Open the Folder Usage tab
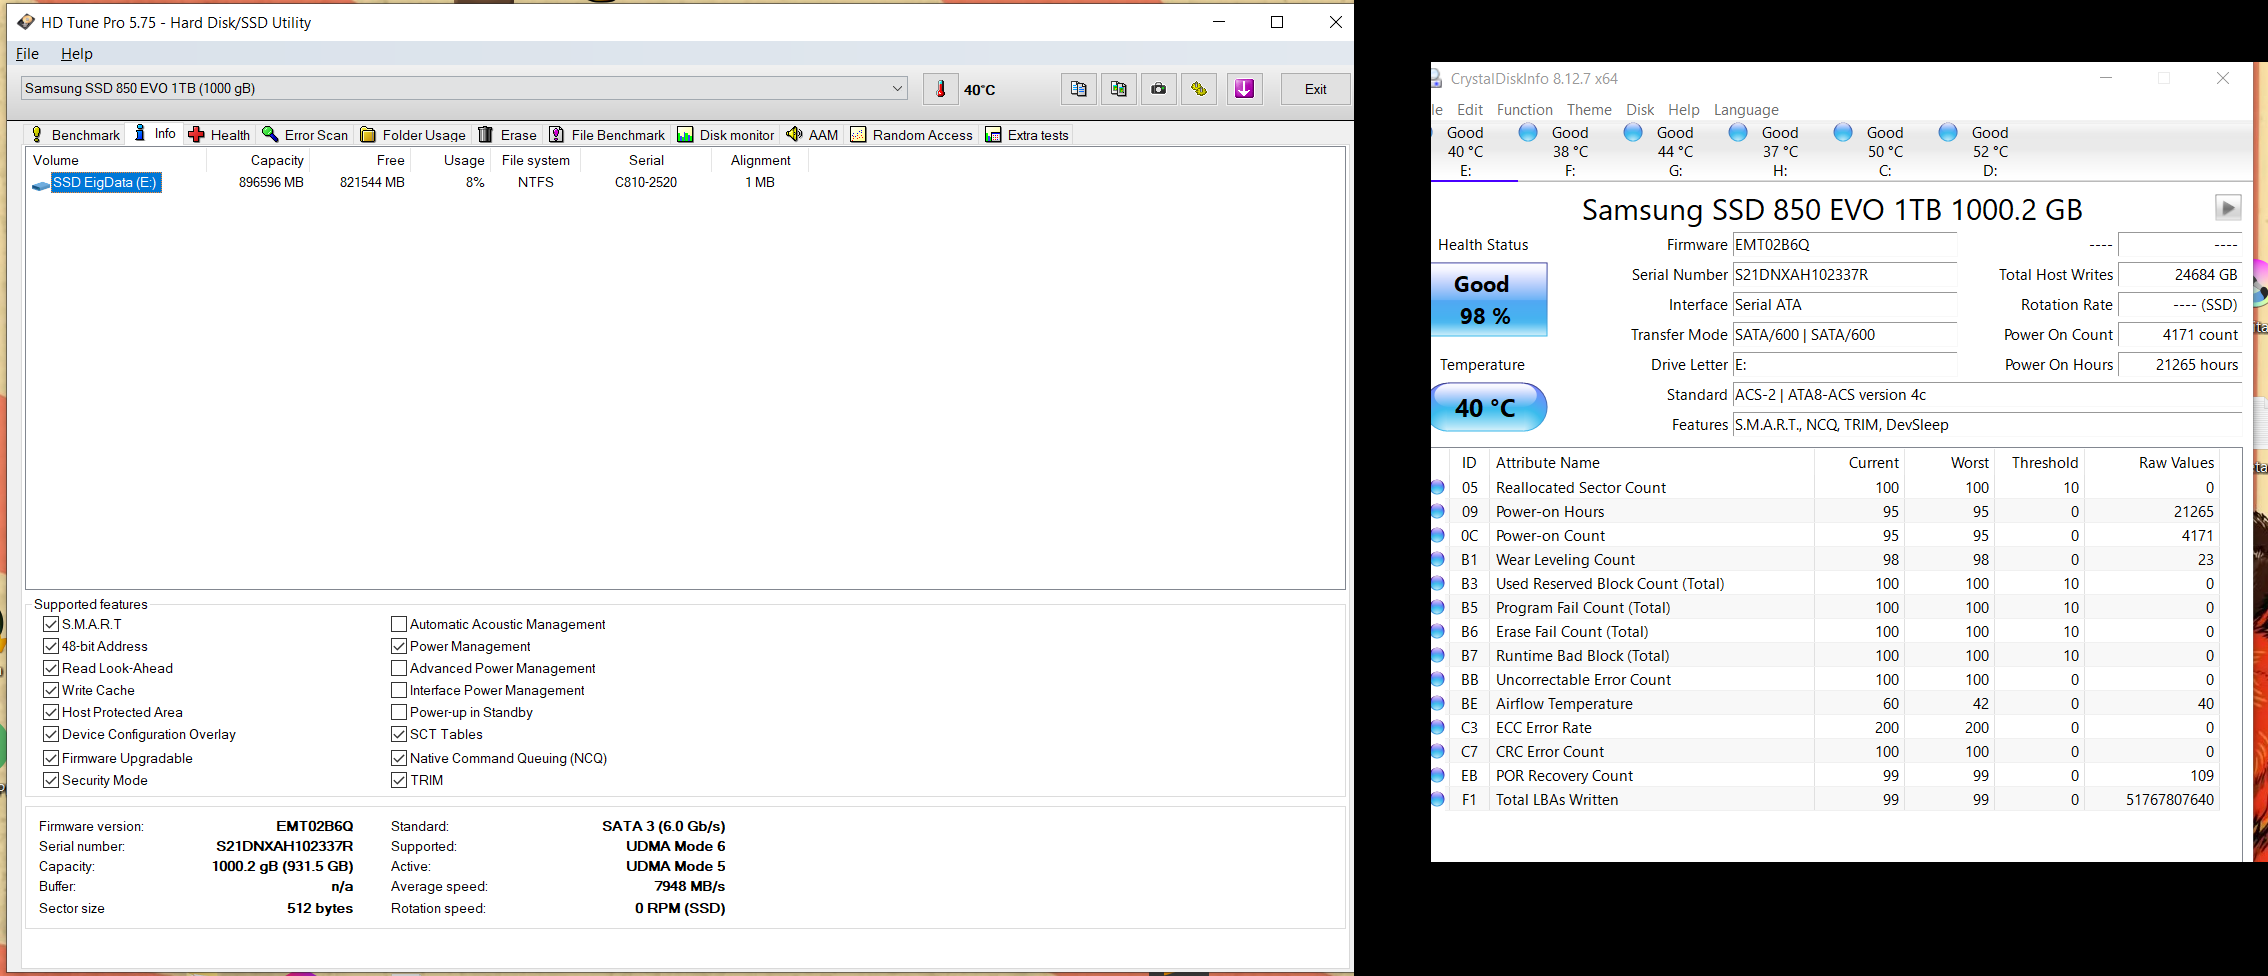This screenshot has height=976, width=2268. click(x=413, y=135)
